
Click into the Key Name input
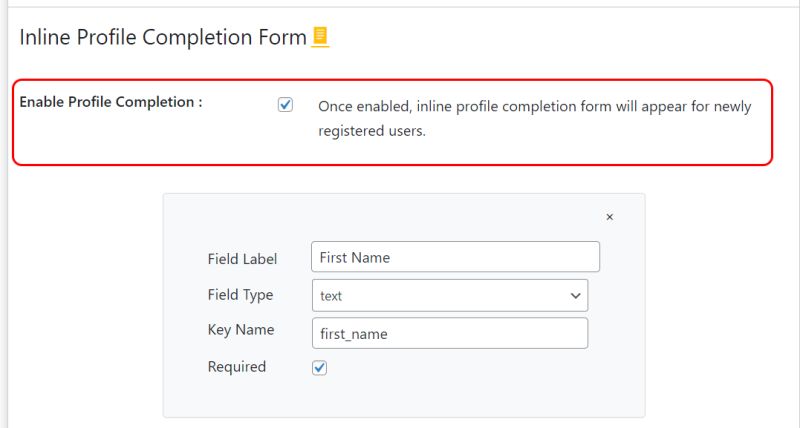[x=449, y=333]
